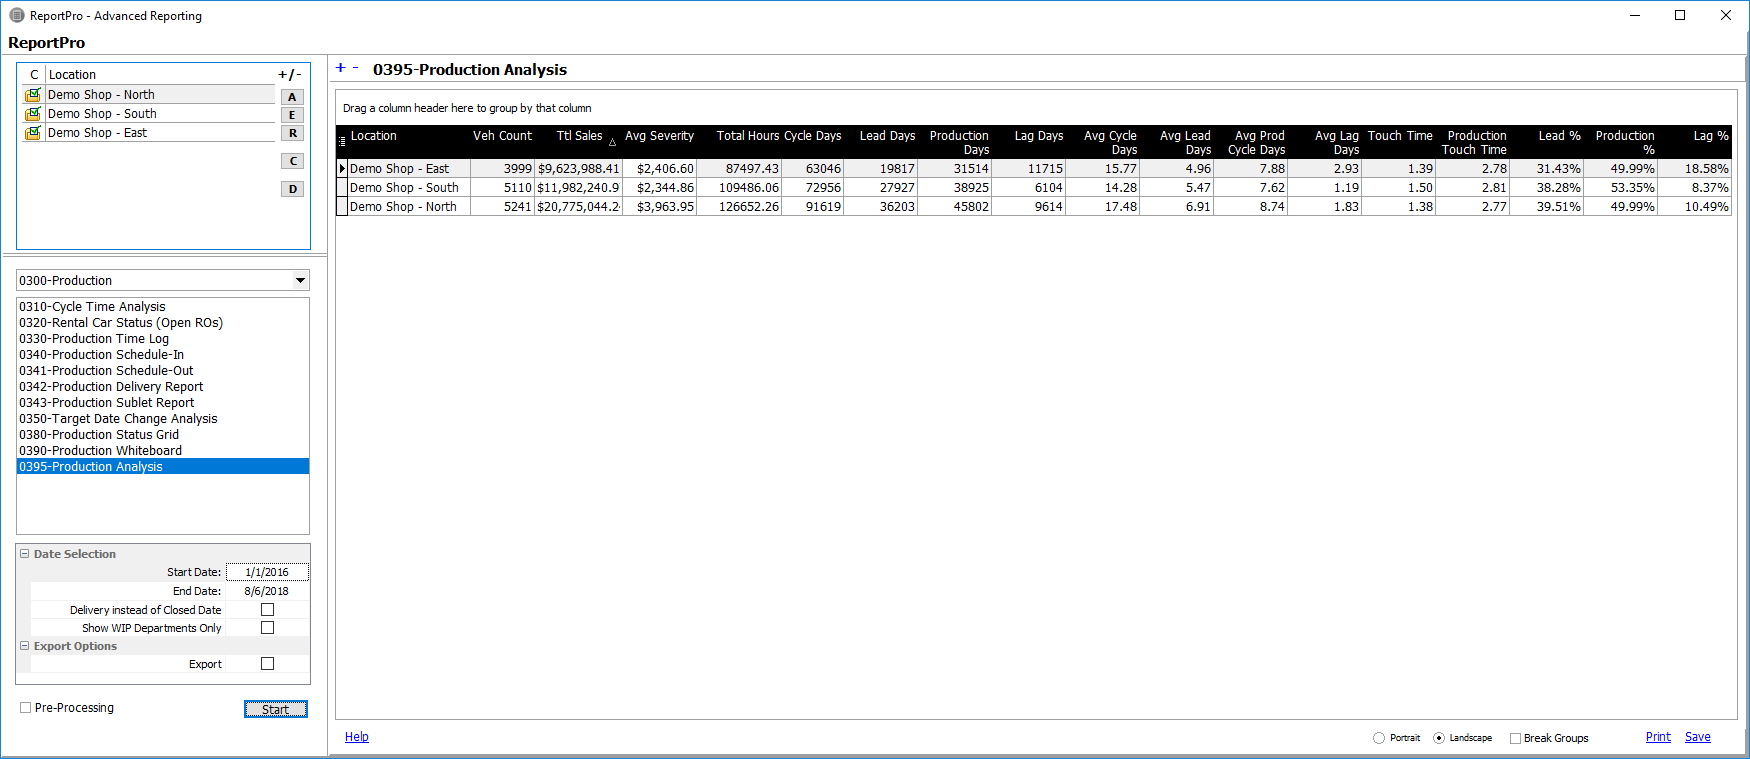Select 0340-Production Schedule-In report
This screenshot has height=759, width=1750.
163,355
